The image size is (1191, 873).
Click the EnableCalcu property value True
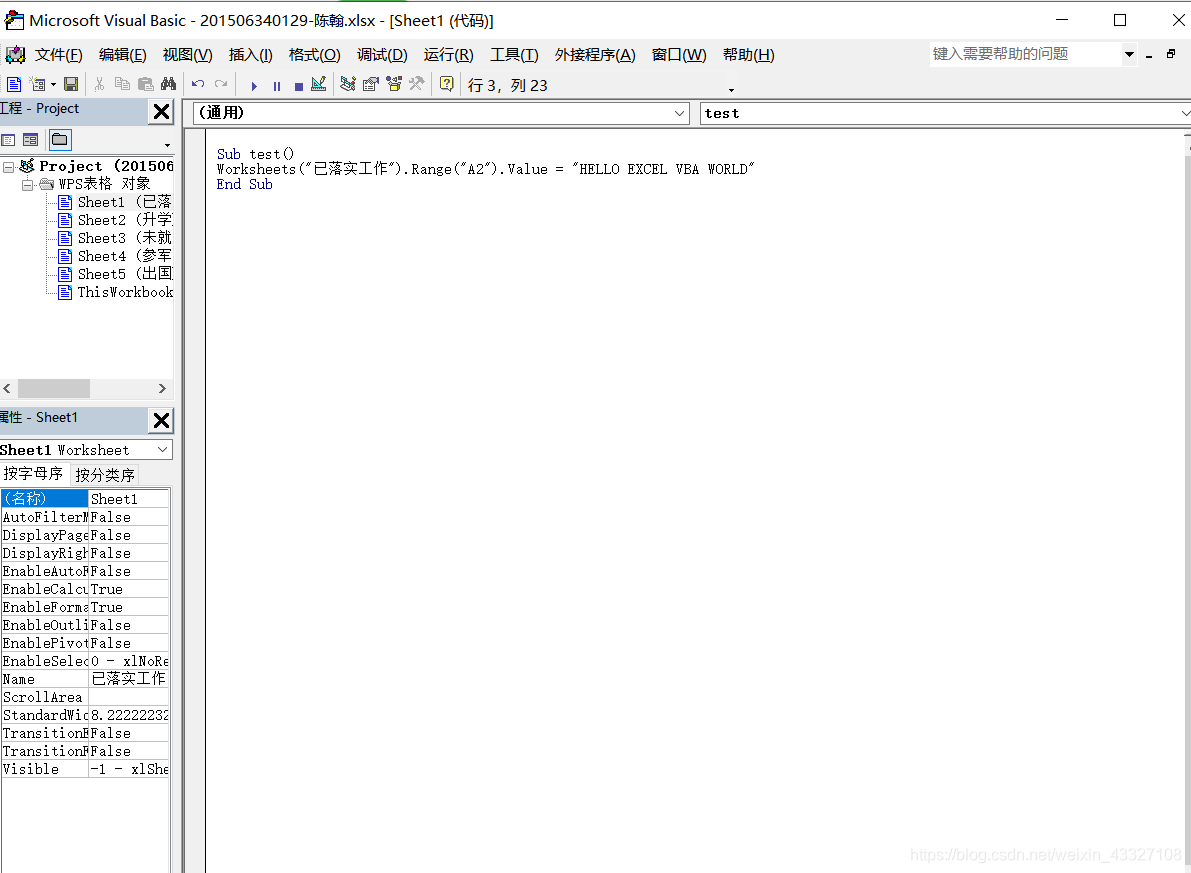point(128,589)
